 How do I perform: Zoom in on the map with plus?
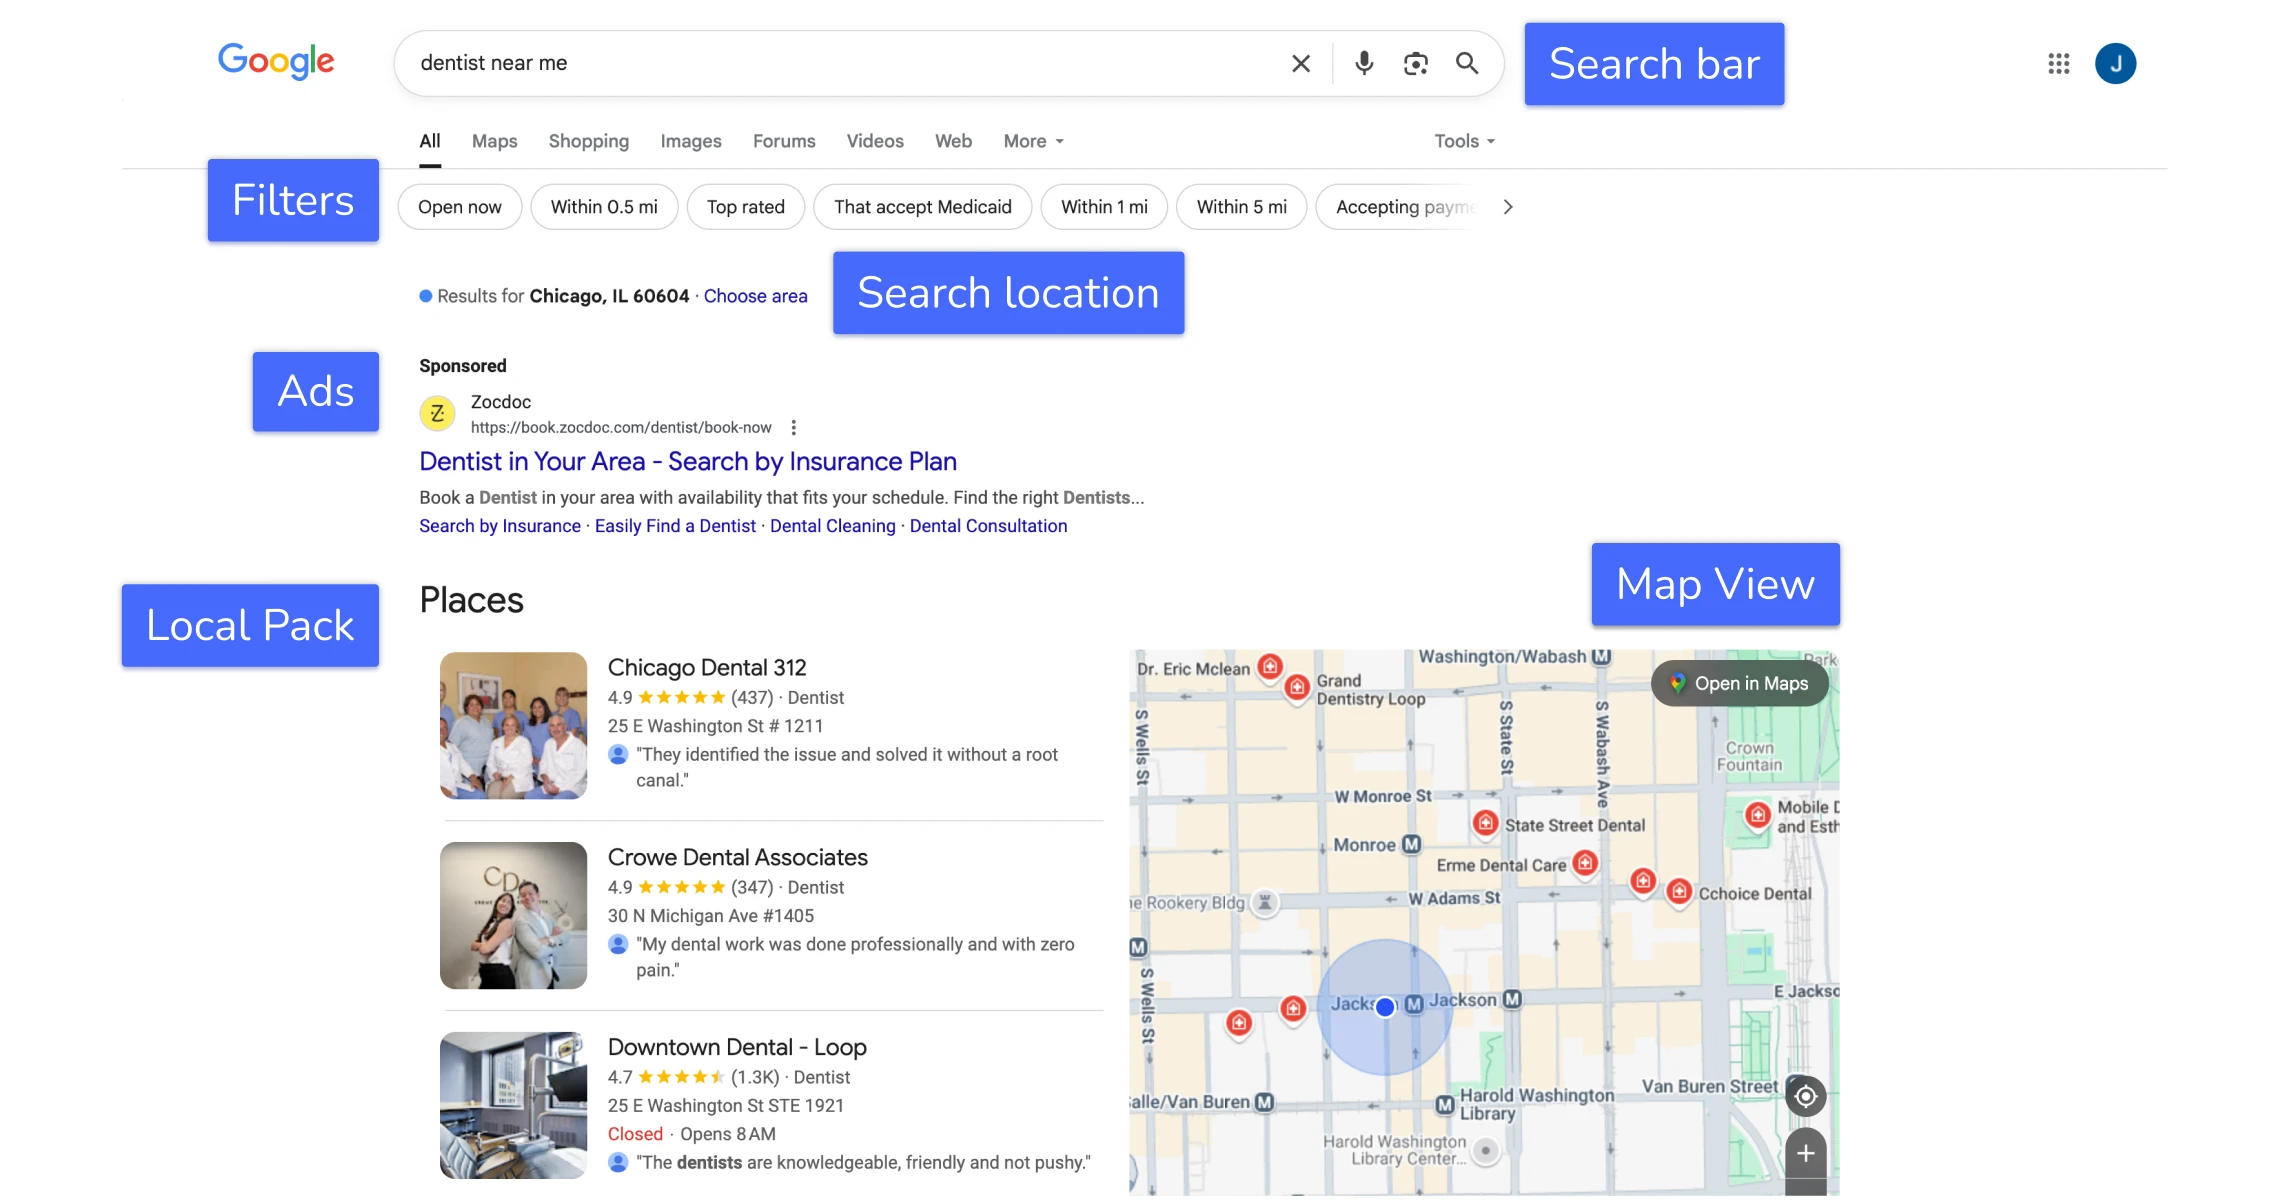pos(1805,1153)
